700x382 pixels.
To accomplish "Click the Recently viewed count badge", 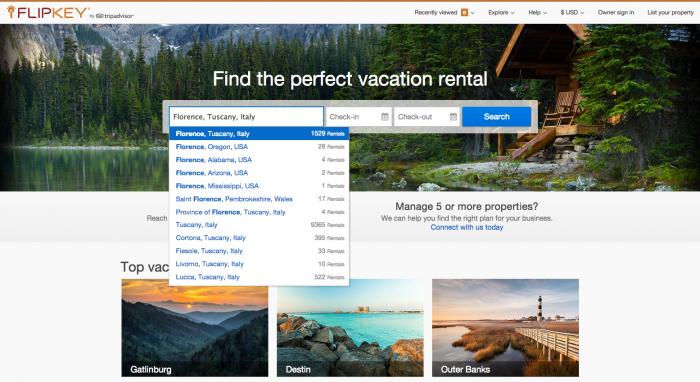I will coord(464,12).
